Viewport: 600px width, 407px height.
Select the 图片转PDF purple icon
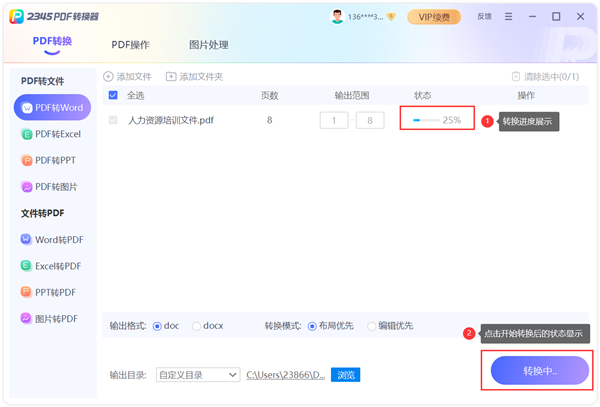tap(26, 318)
